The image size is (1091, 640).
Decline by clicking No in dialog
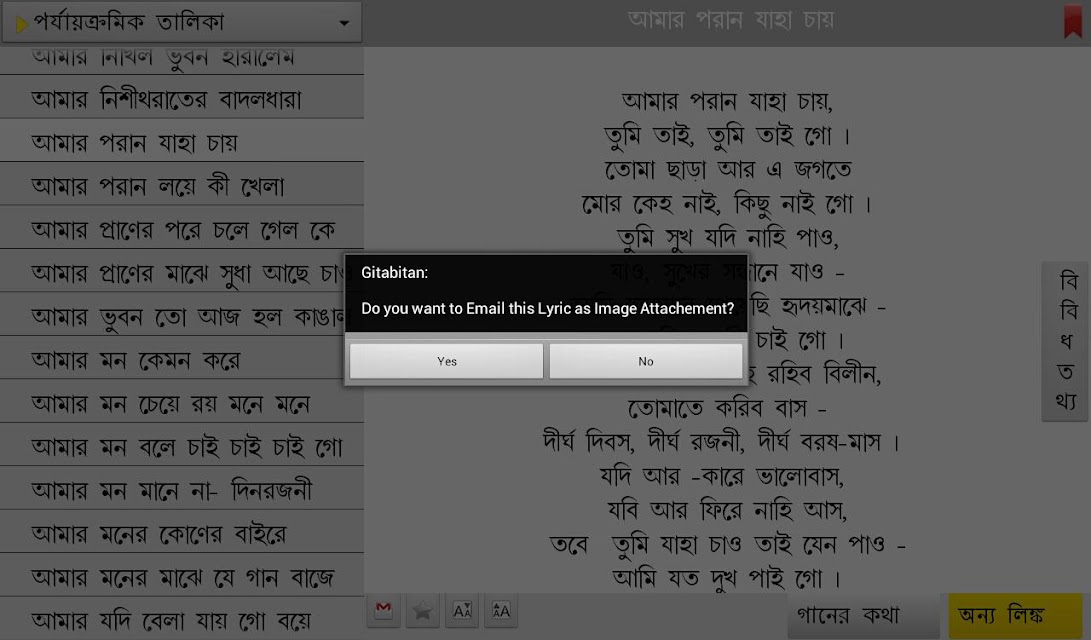[646, 361]
